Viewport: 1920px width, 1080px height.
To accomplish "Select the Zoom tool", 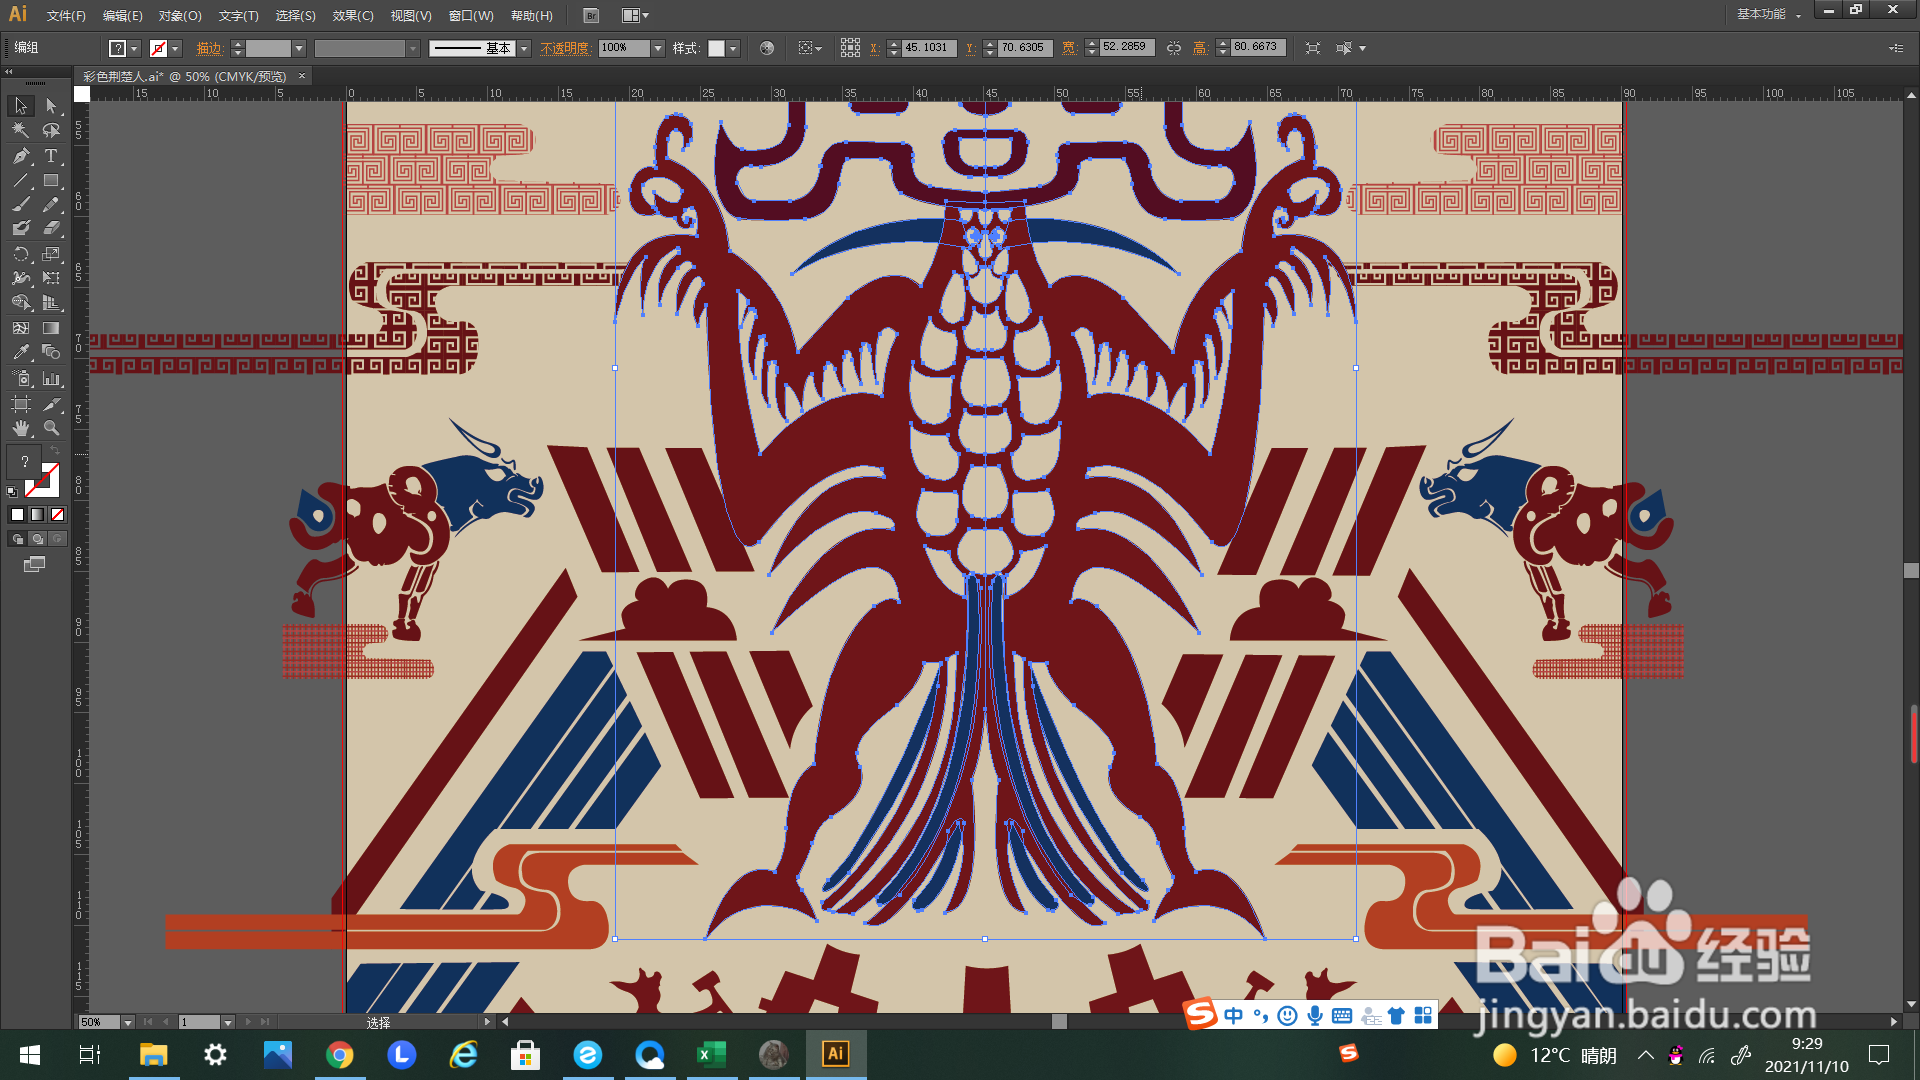I will click(51, 428).
